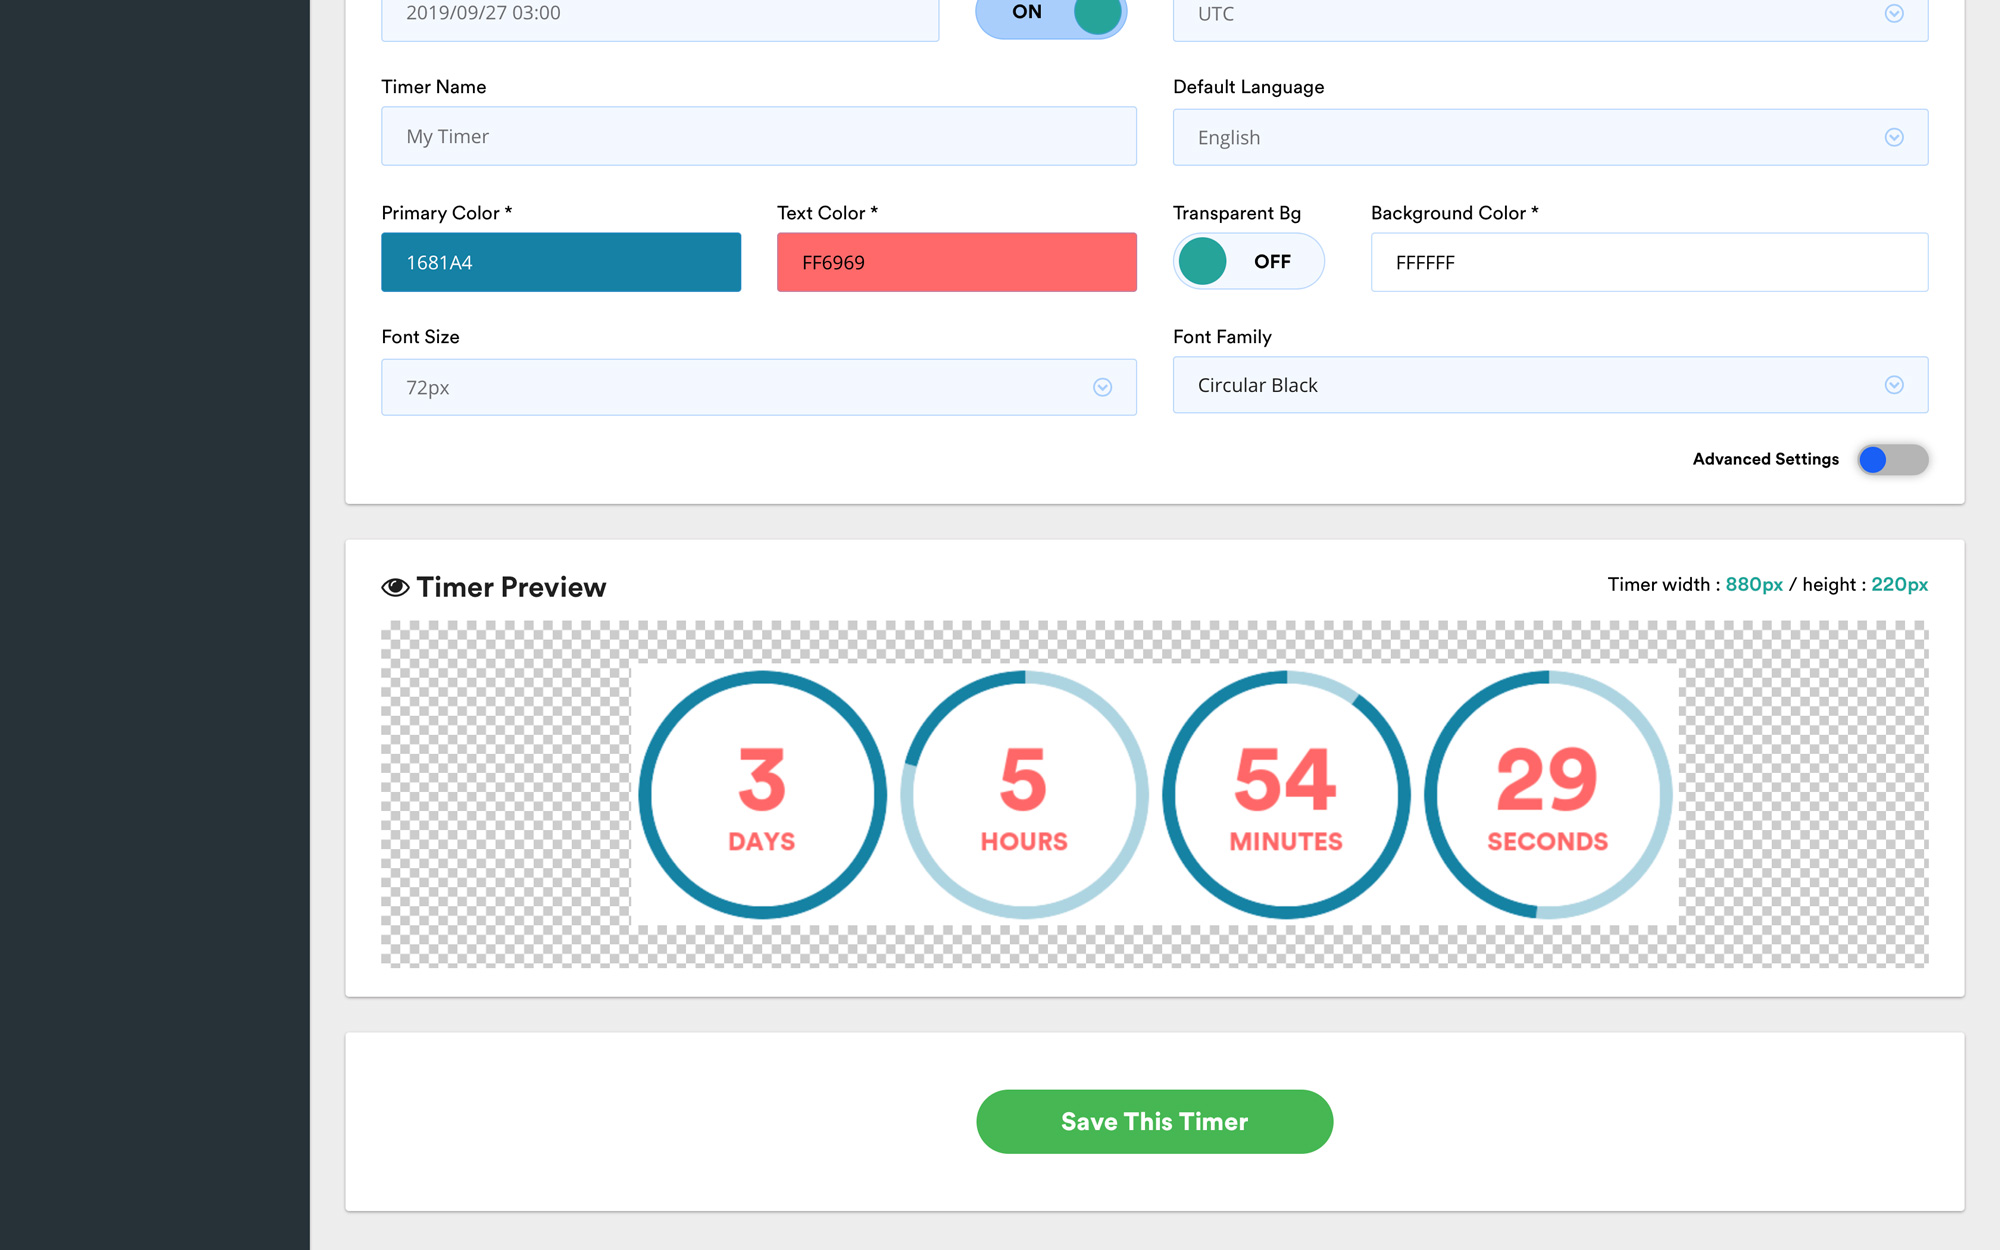
Task: Click the Days circle in preview
Action: pos(762,795)
